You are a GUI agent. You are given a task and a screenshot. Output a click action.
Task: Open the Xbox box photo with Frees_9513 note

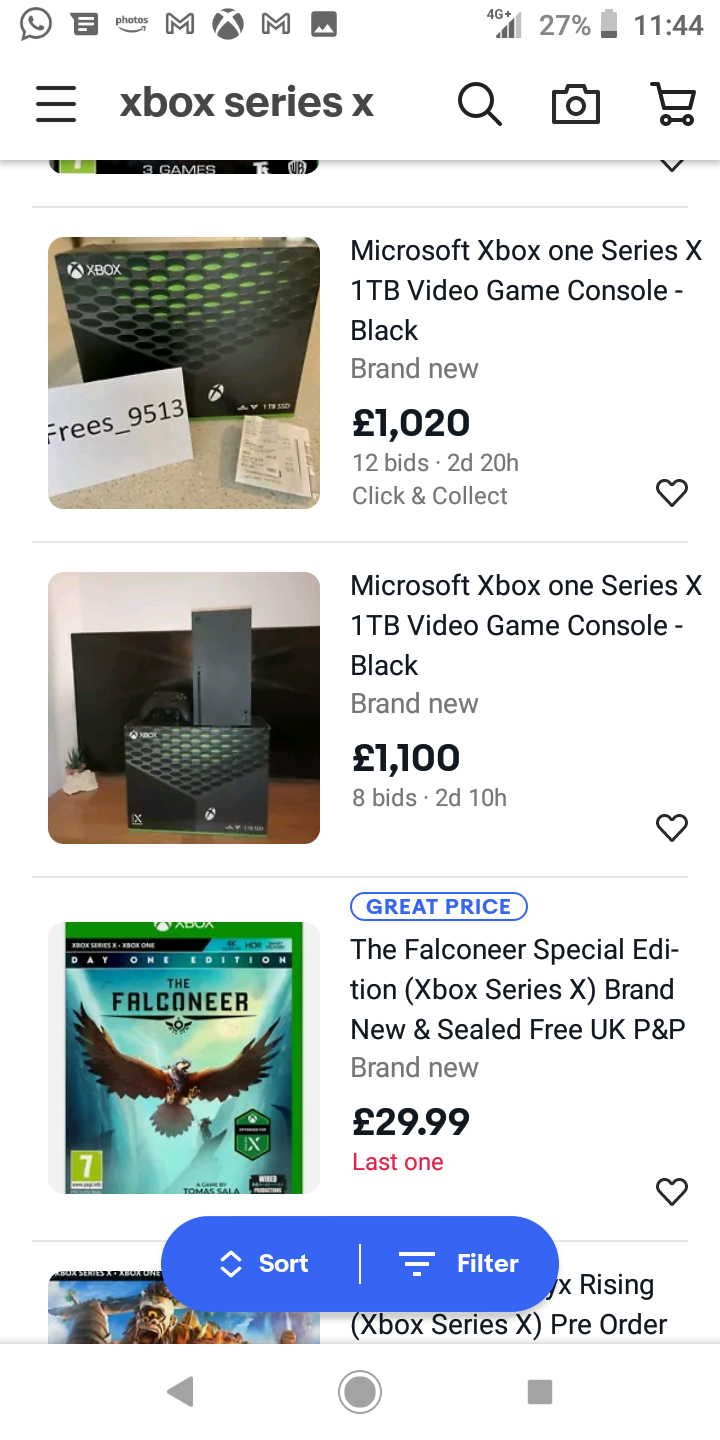(184, 373)
